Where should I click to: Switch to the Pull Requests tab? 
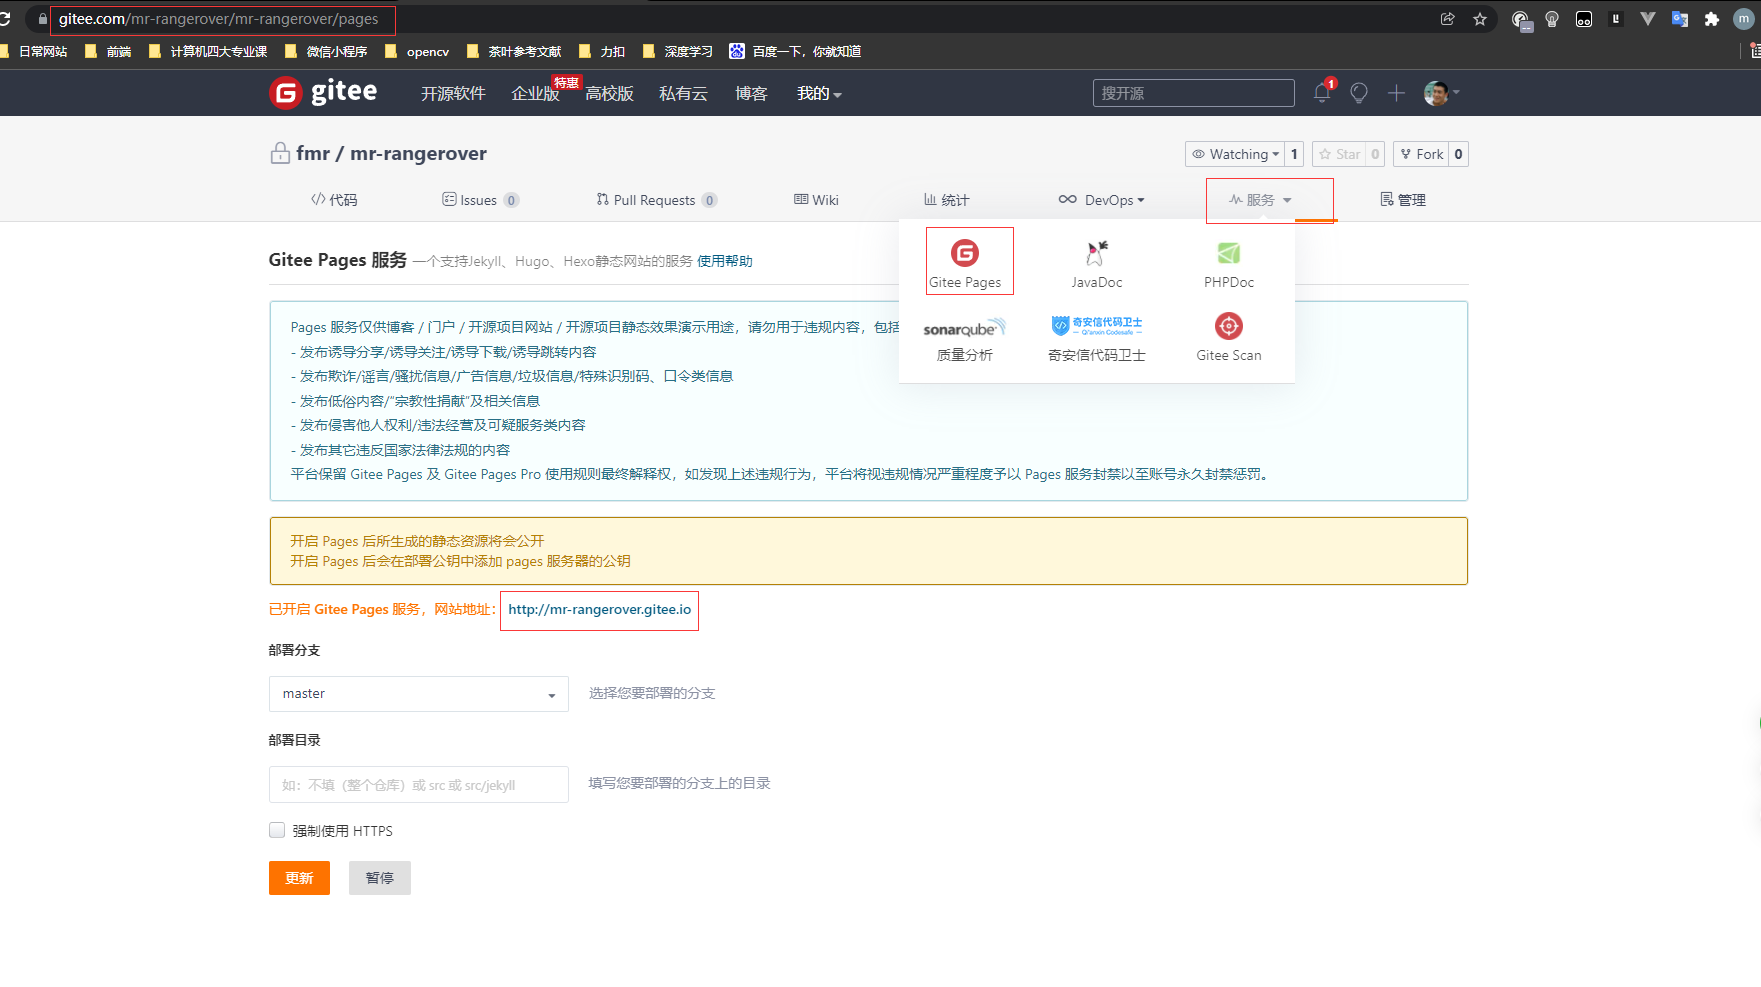tap(656, 200)
